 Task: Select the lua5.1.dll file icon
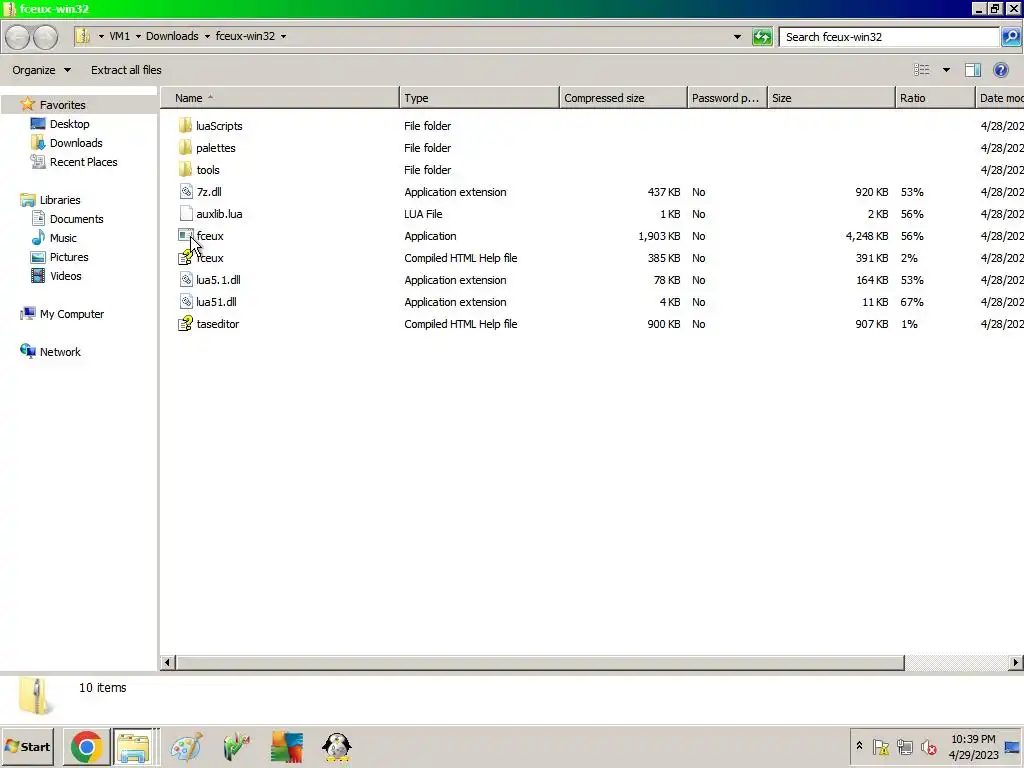tap(185, 280)
